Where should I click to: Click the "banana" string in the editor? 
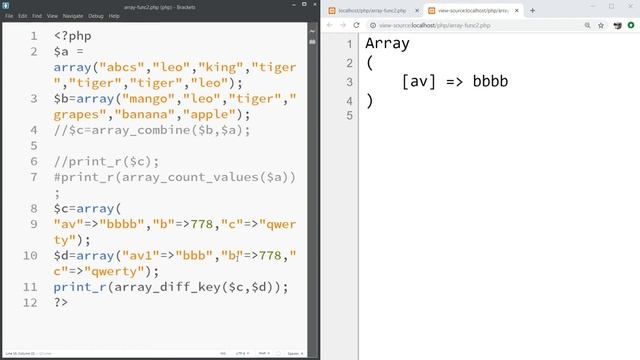pos(144,114)
